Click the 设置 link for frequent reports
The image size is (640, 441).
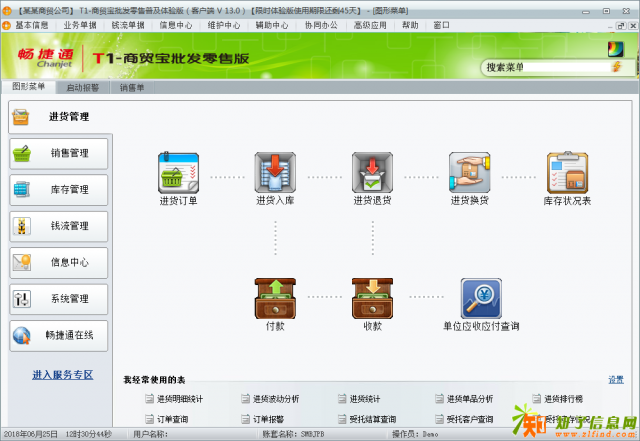pyautogui.click(x=616, y=380)
